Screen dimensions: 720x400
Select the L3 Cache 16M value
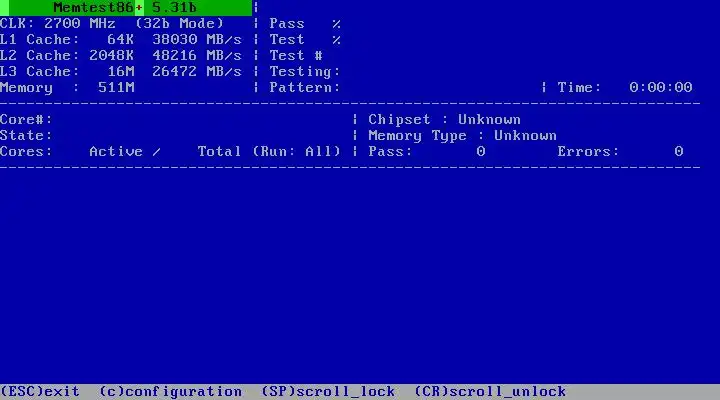[x=121, y=72]
